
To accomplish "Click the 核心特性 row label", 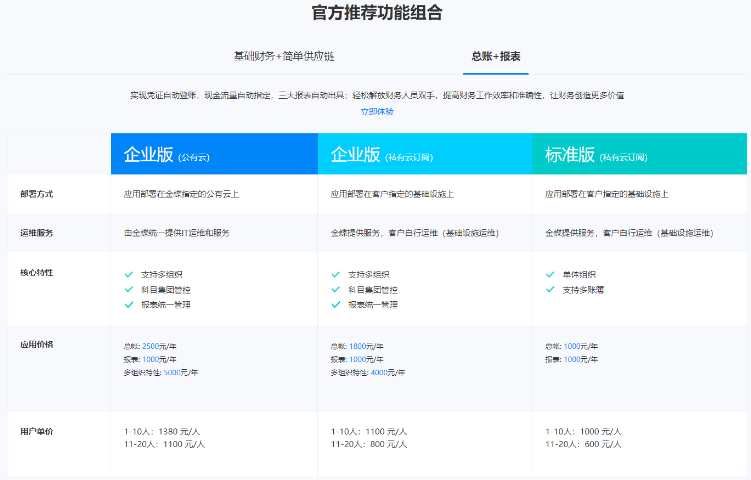I will coord(36,273).
